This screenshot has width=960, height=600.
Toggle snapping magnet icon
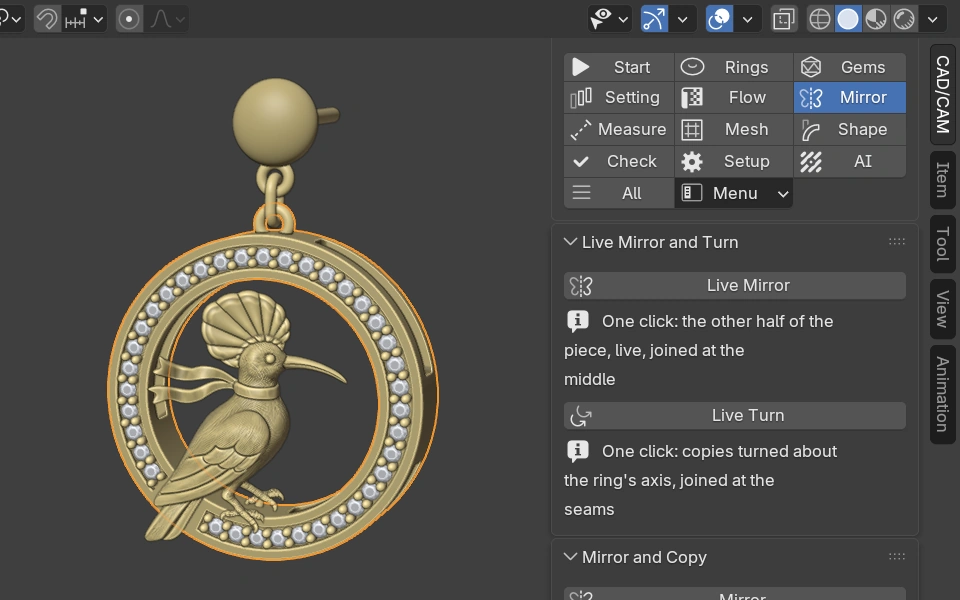47,19
